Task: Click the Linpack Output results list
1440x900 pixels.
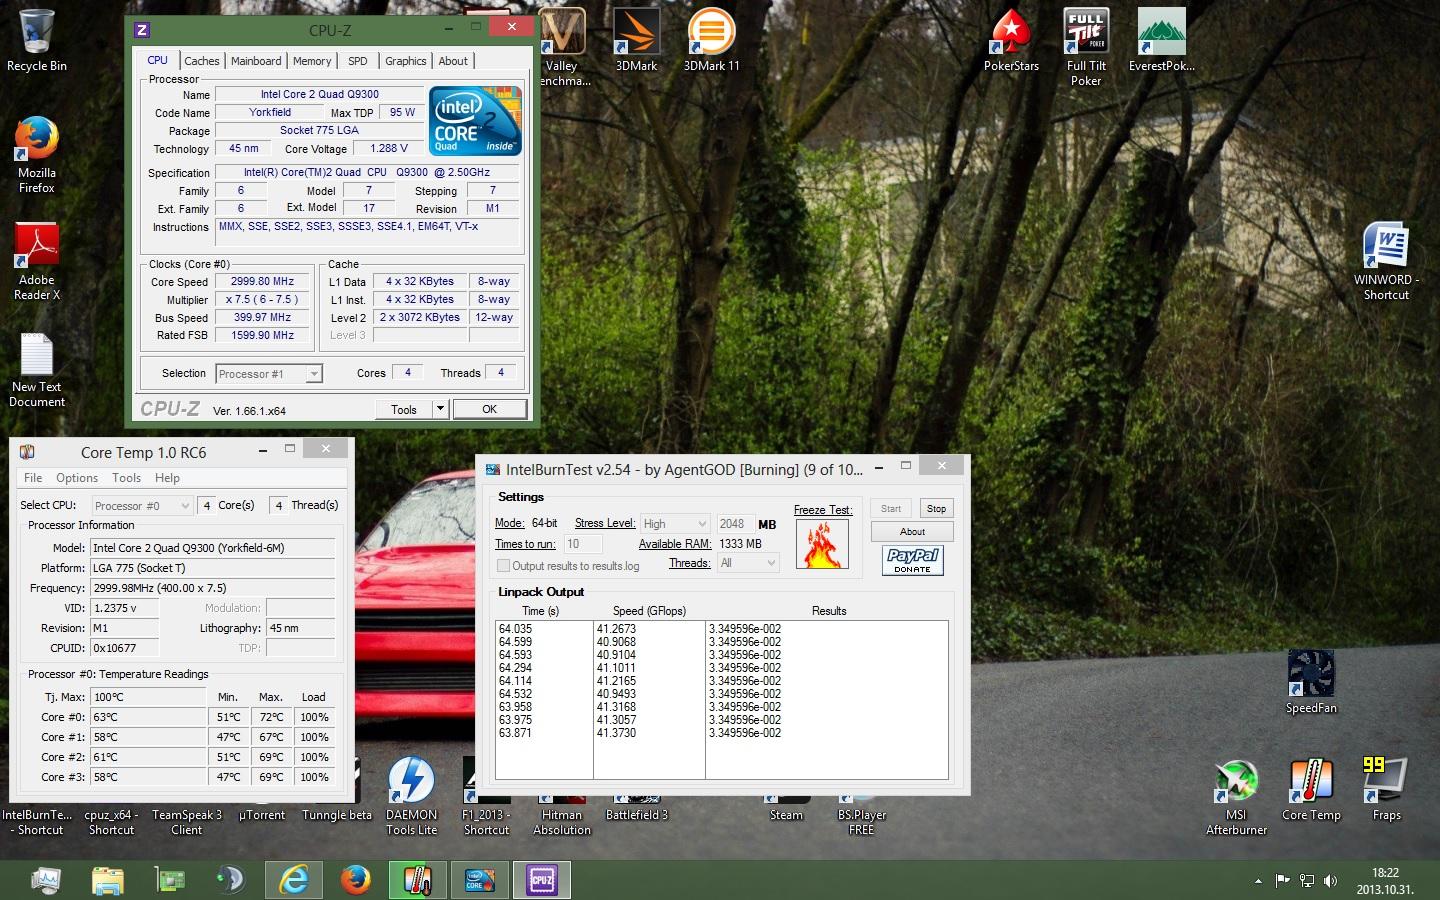Action: pyautogui.click(x=721, y=699)
